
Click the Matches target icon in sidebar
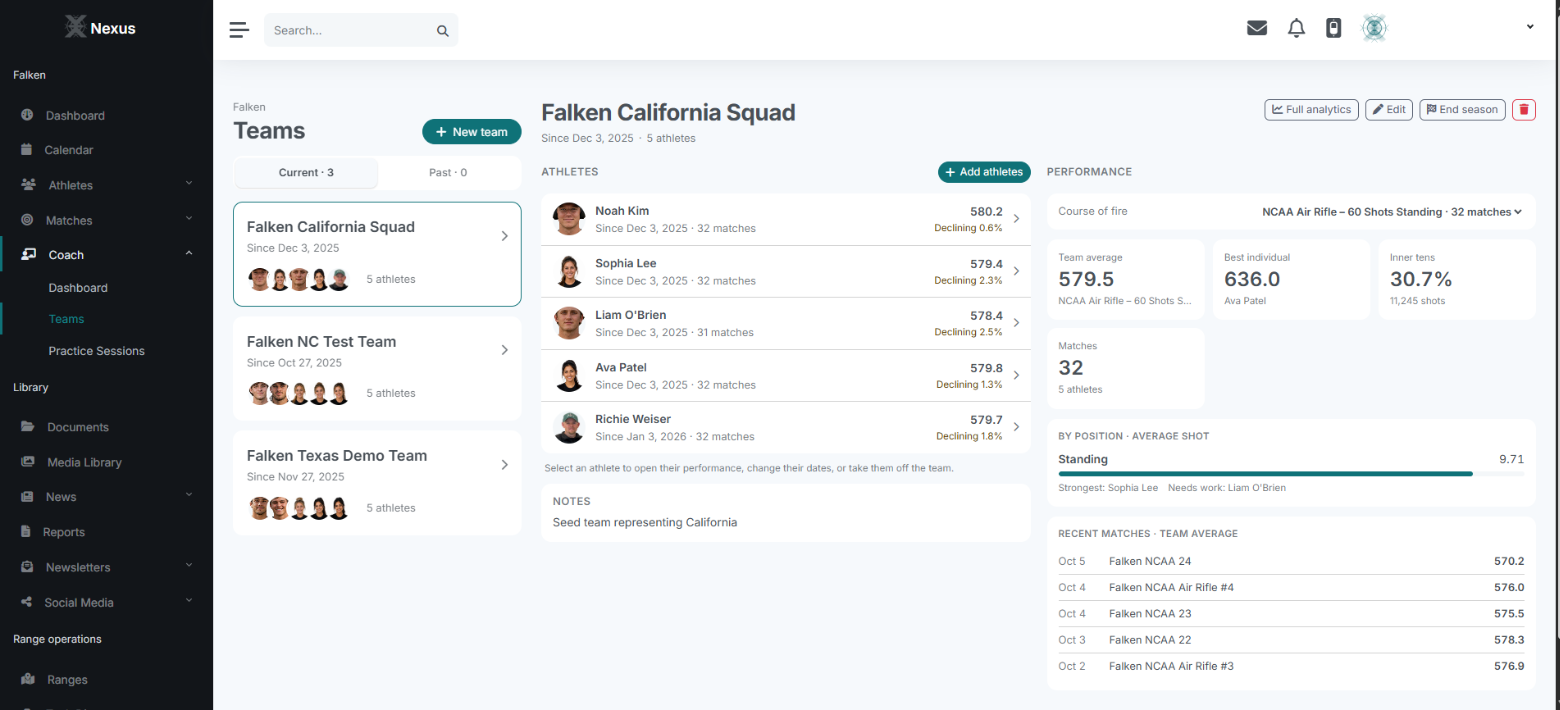tap(27, 220)
